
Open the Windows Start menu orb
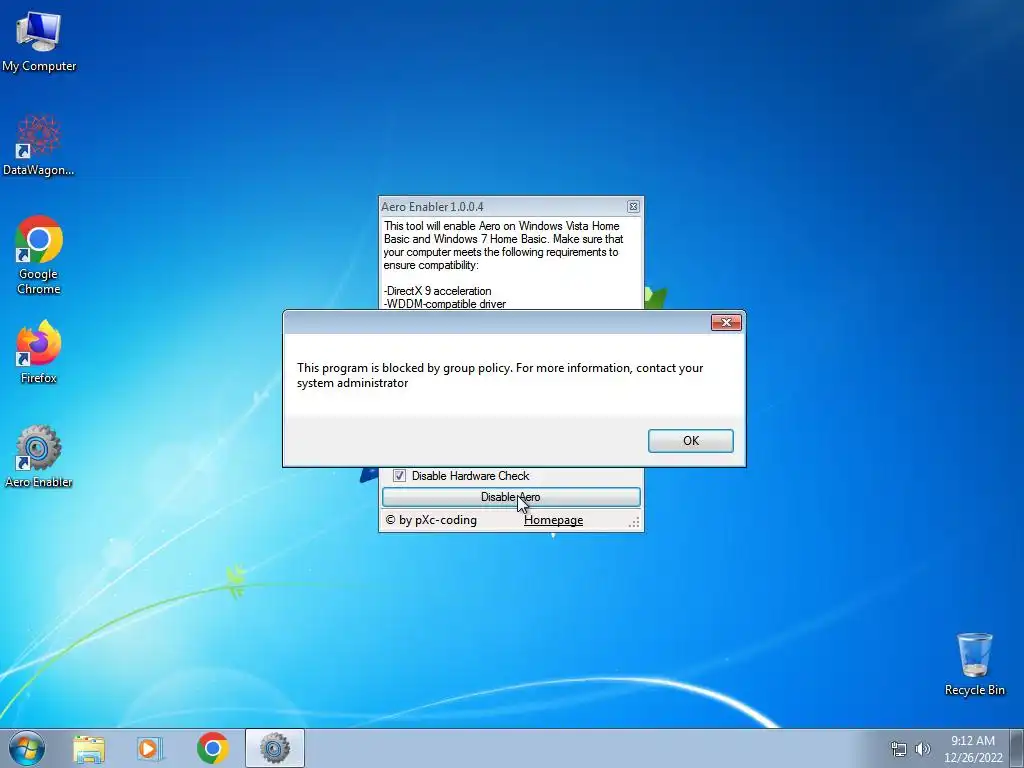click(27, 748)
